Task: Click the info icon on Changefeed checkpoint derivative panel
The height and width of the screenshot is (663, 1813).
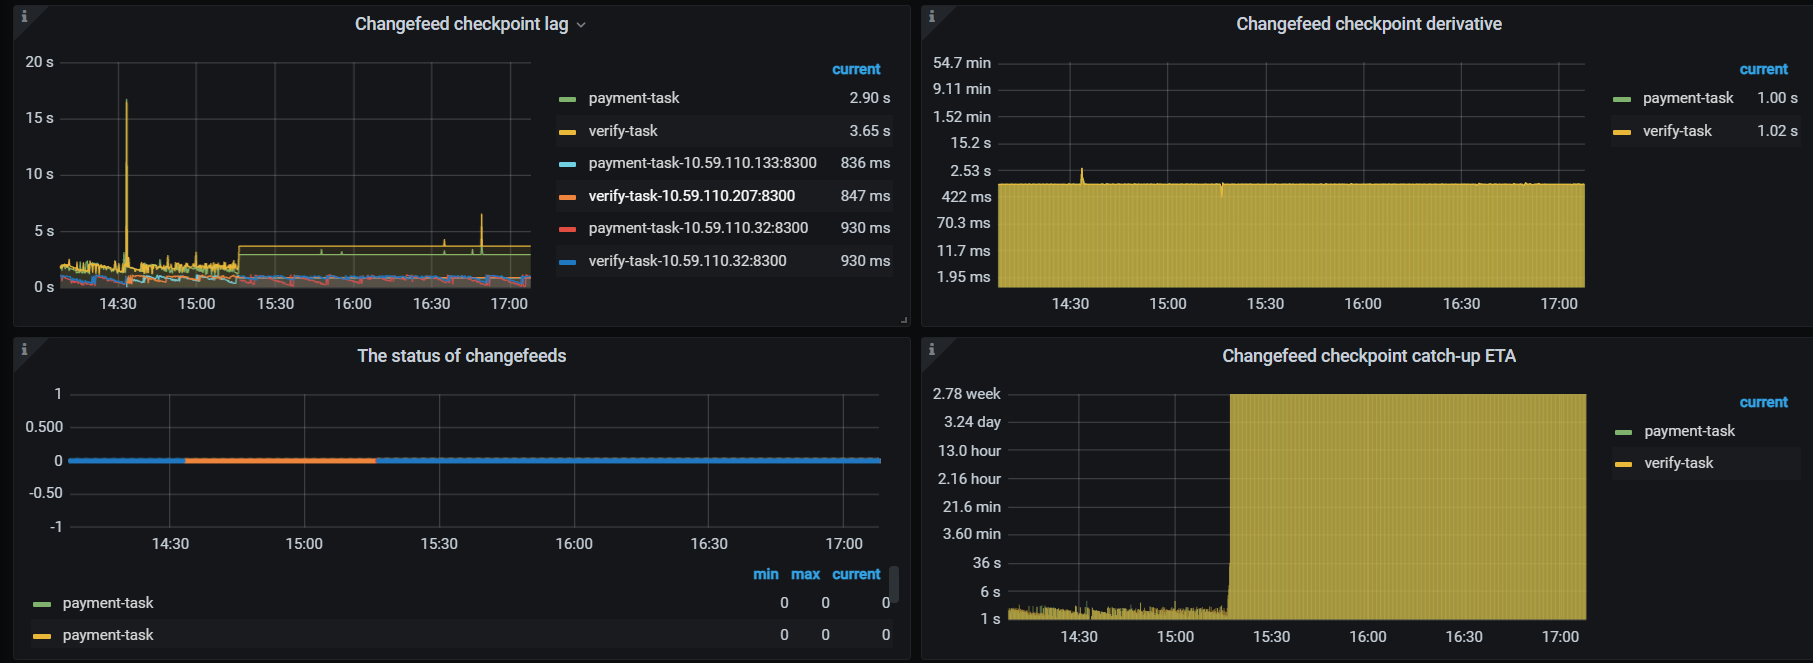Action: click(x=932, y=16)
